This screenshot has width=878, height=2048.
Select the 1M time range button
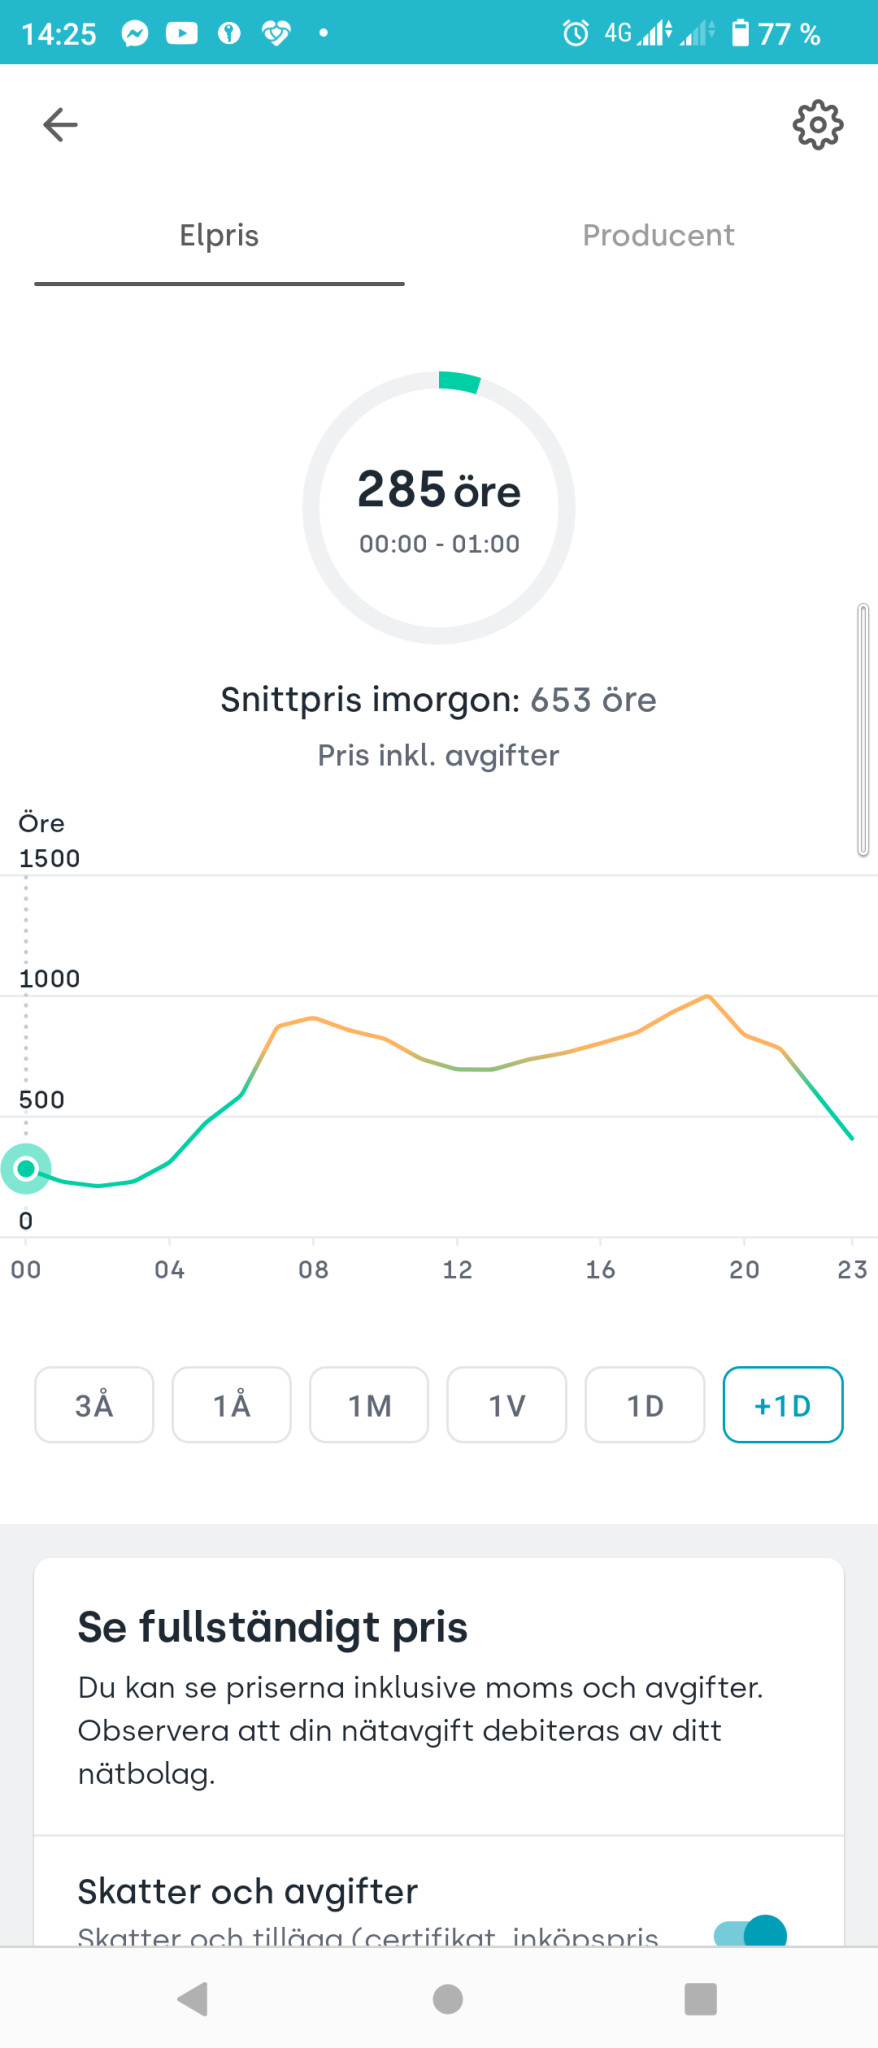(369, 1405)
